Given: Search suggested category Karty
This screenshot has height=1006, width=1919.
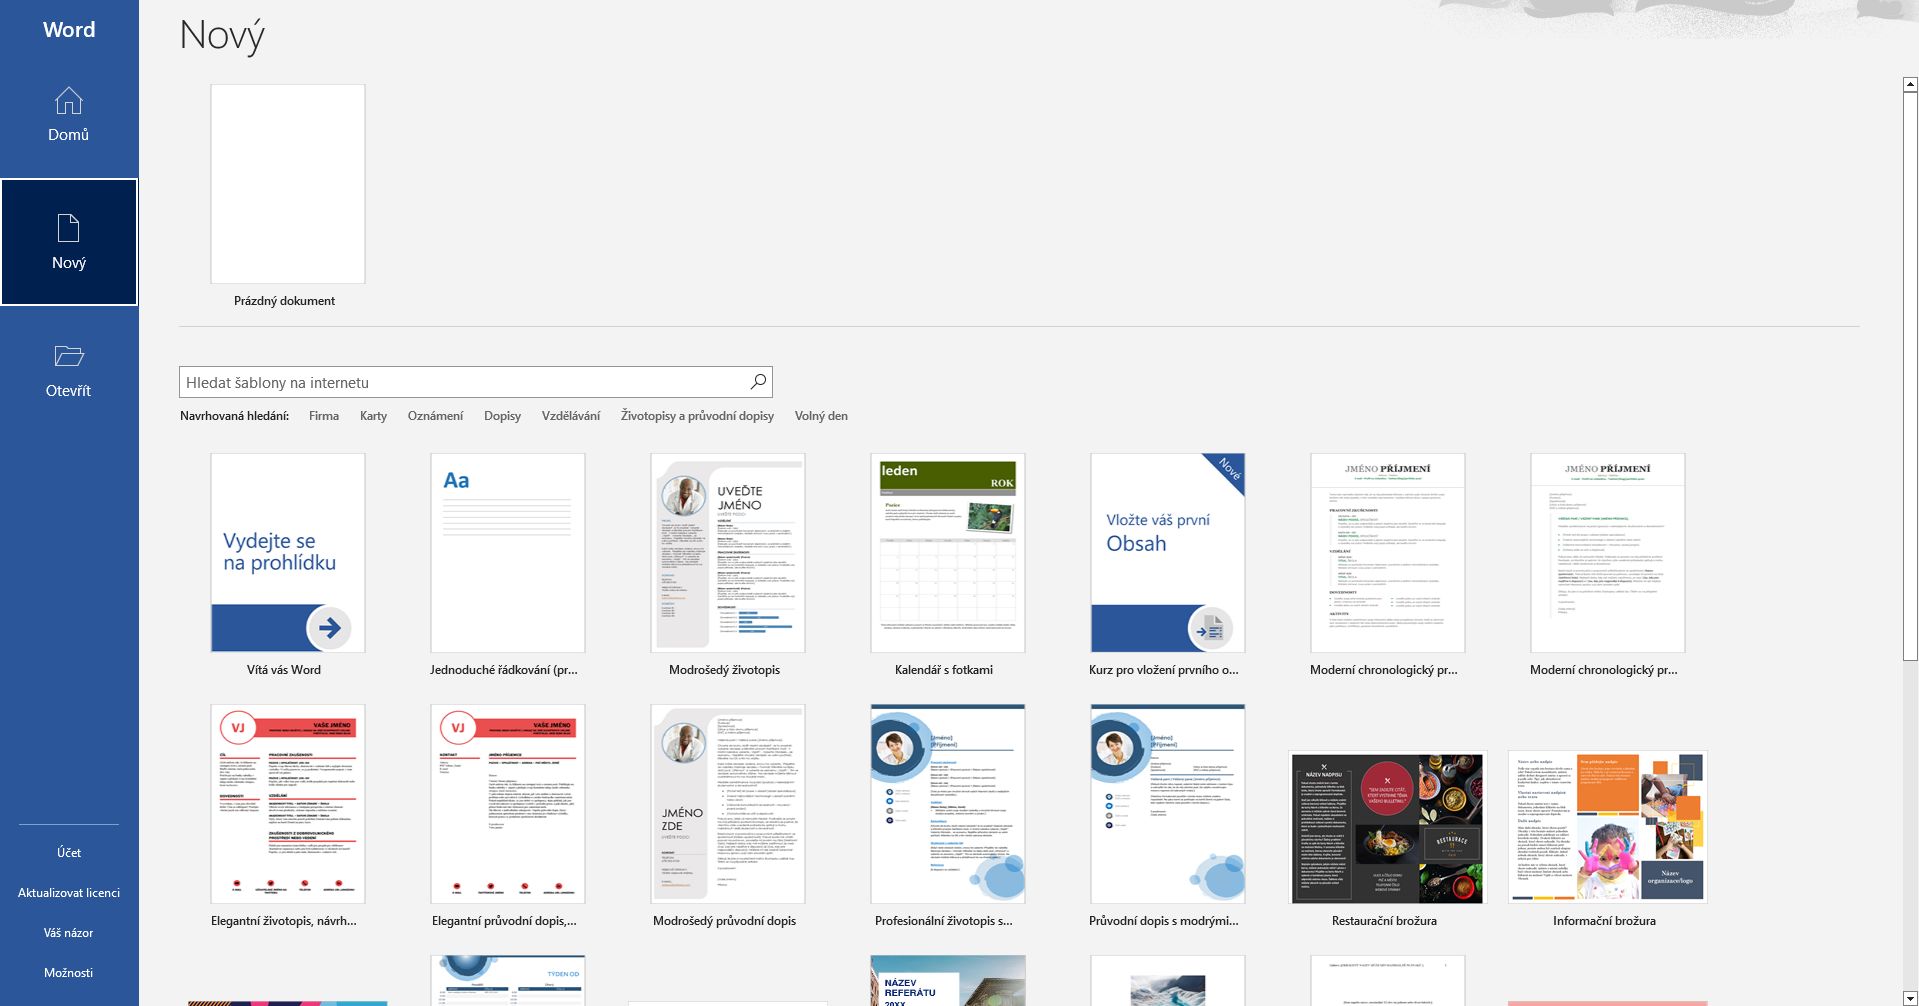Looking at the screenshot, I should [x=373, y=416].
